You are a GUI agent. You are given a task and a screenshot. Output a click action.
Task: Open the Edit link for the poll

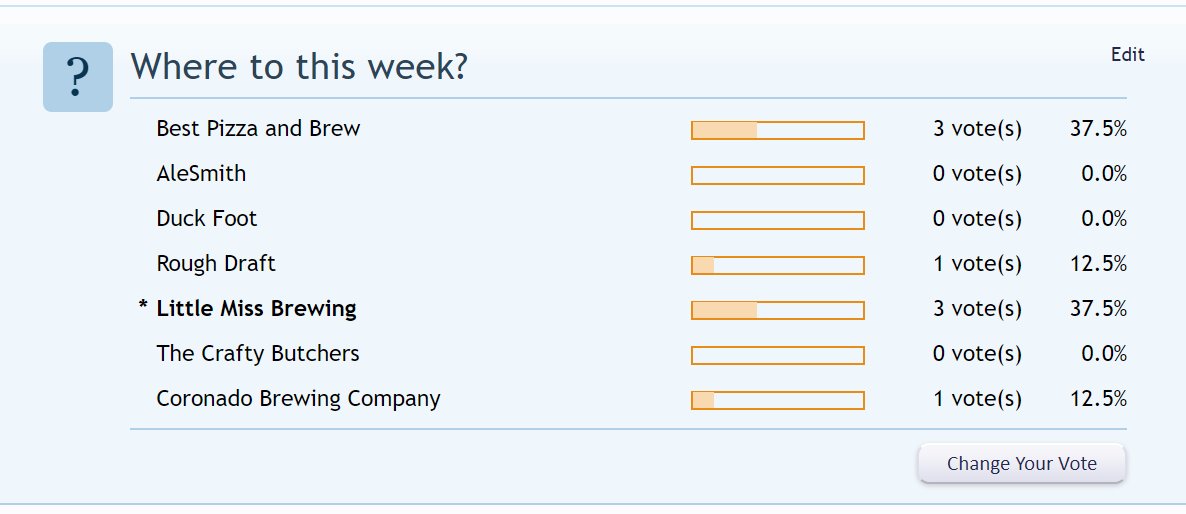(x=1128, y=55)
